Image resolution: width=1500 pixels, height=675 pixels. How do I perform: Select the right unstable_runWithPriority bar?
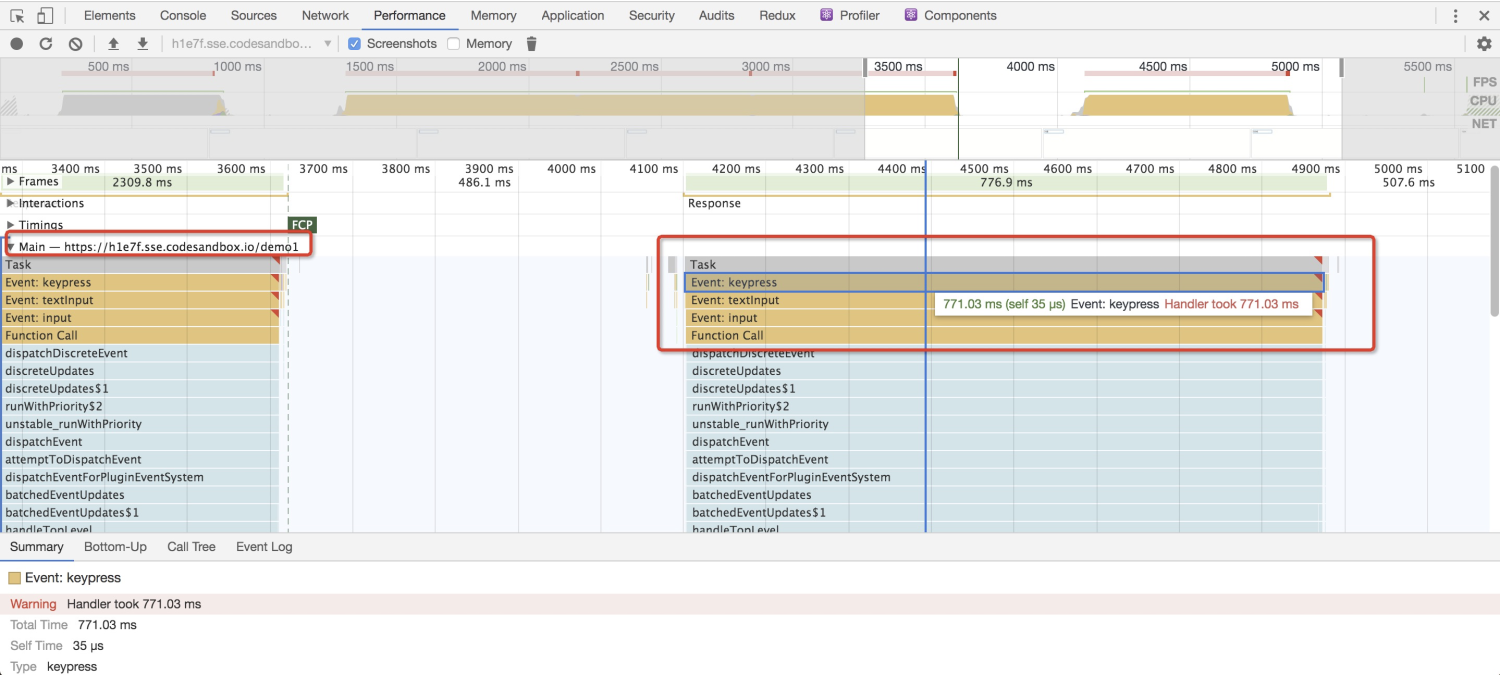[1004, 424]
